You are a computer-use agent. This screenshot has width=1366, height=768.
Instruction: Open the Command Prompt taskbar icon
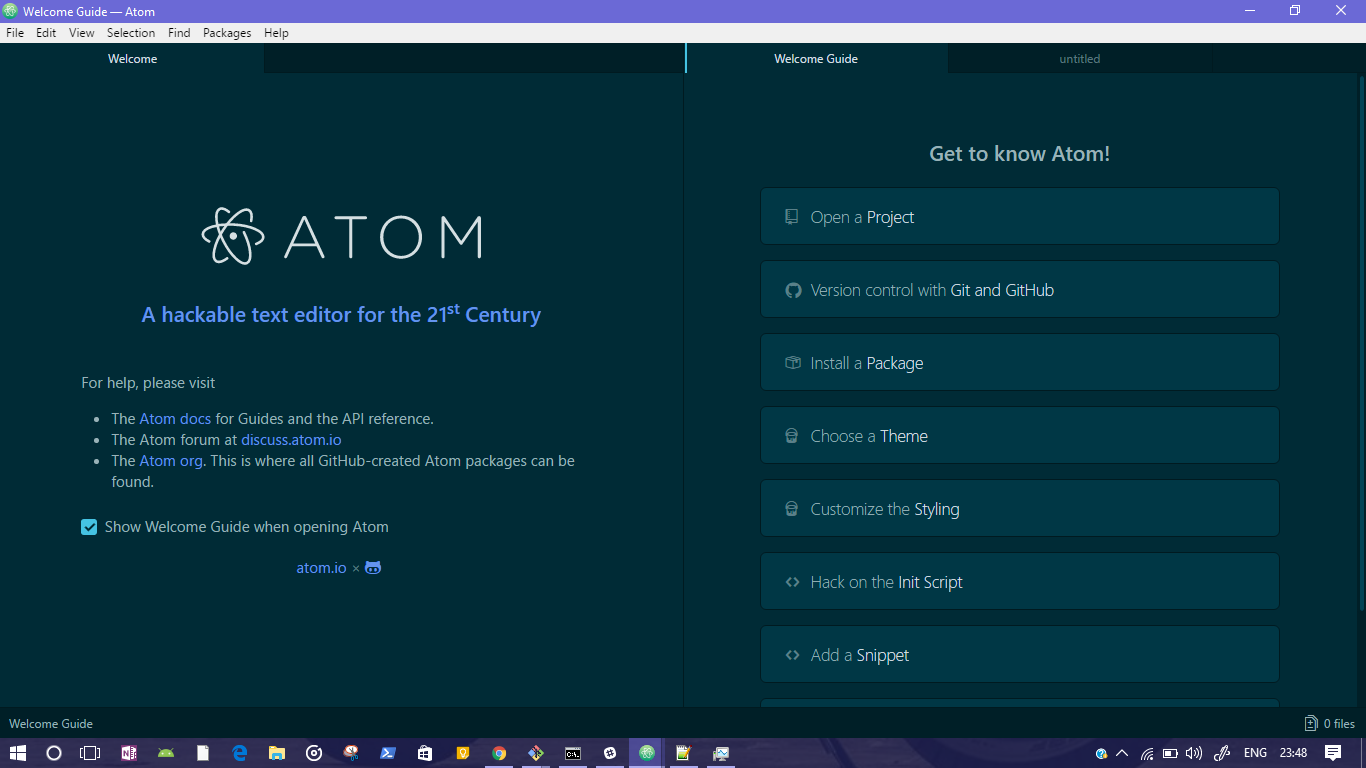pyautogui.click(x=573, y=753)
